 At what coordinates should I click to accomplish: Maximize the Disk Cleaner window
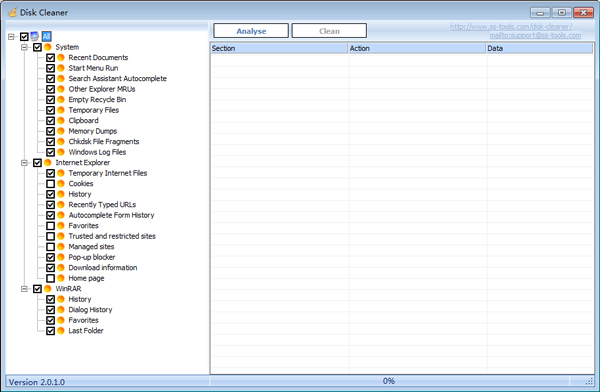coord(562,13)
